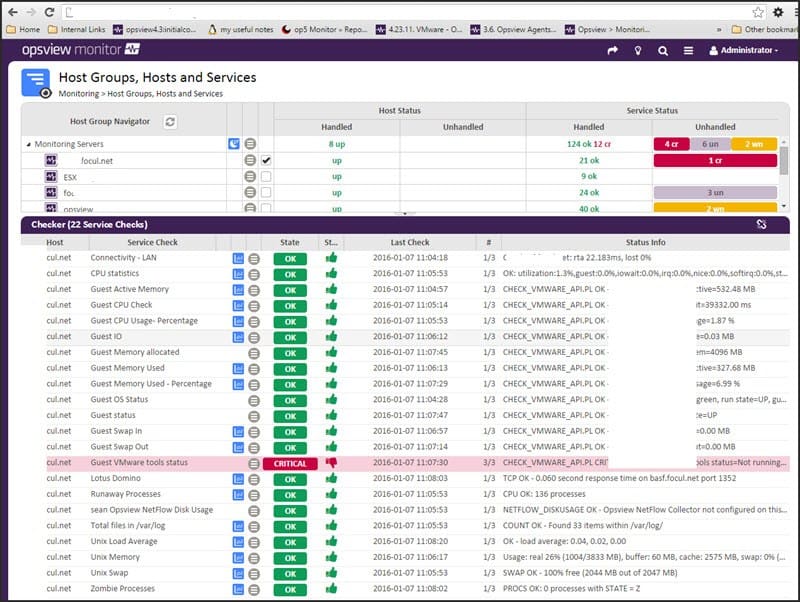Open context menu for ESX host
This screenshot has height=602, width=800.
(x=250, y=177)
